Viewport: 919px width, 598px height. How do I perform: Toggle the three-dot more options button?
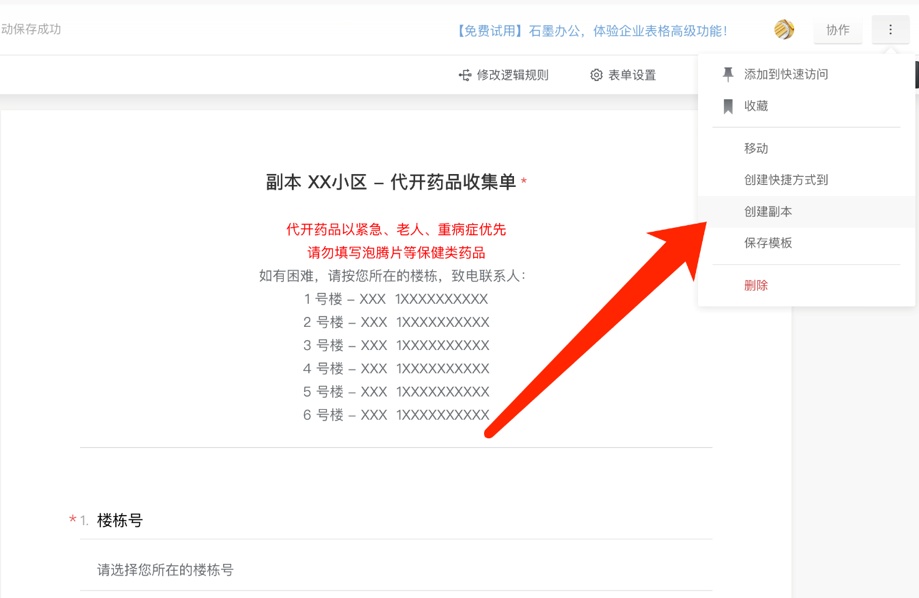click(890, 30)
